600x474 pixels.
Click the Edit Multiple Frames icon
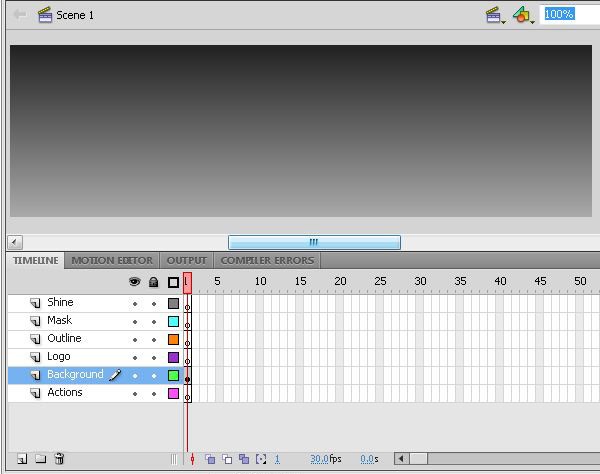coord(244,459)
